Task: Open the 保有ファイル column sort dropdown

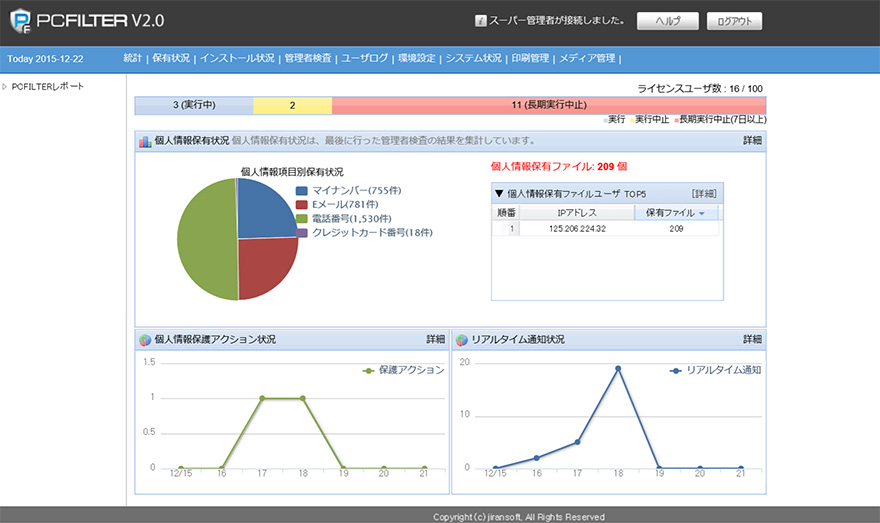Action: pyautogui.click(x=701, y=213)
